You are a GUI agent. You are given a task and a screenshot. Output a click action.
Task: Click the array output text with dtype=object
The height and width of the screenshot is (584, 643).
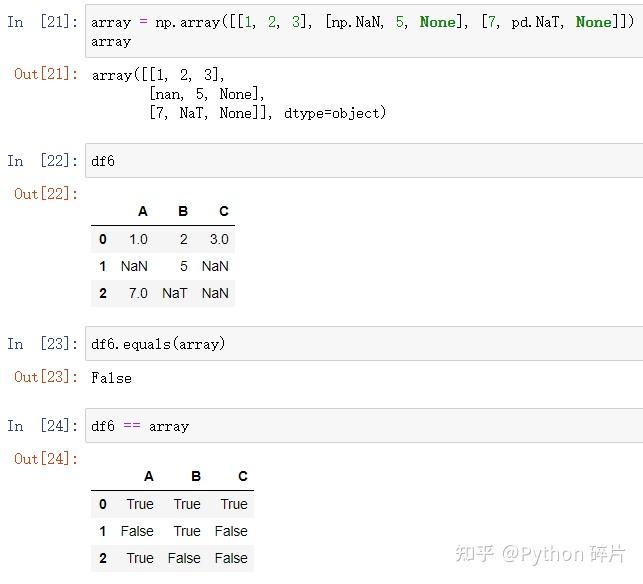click(238, 94)
